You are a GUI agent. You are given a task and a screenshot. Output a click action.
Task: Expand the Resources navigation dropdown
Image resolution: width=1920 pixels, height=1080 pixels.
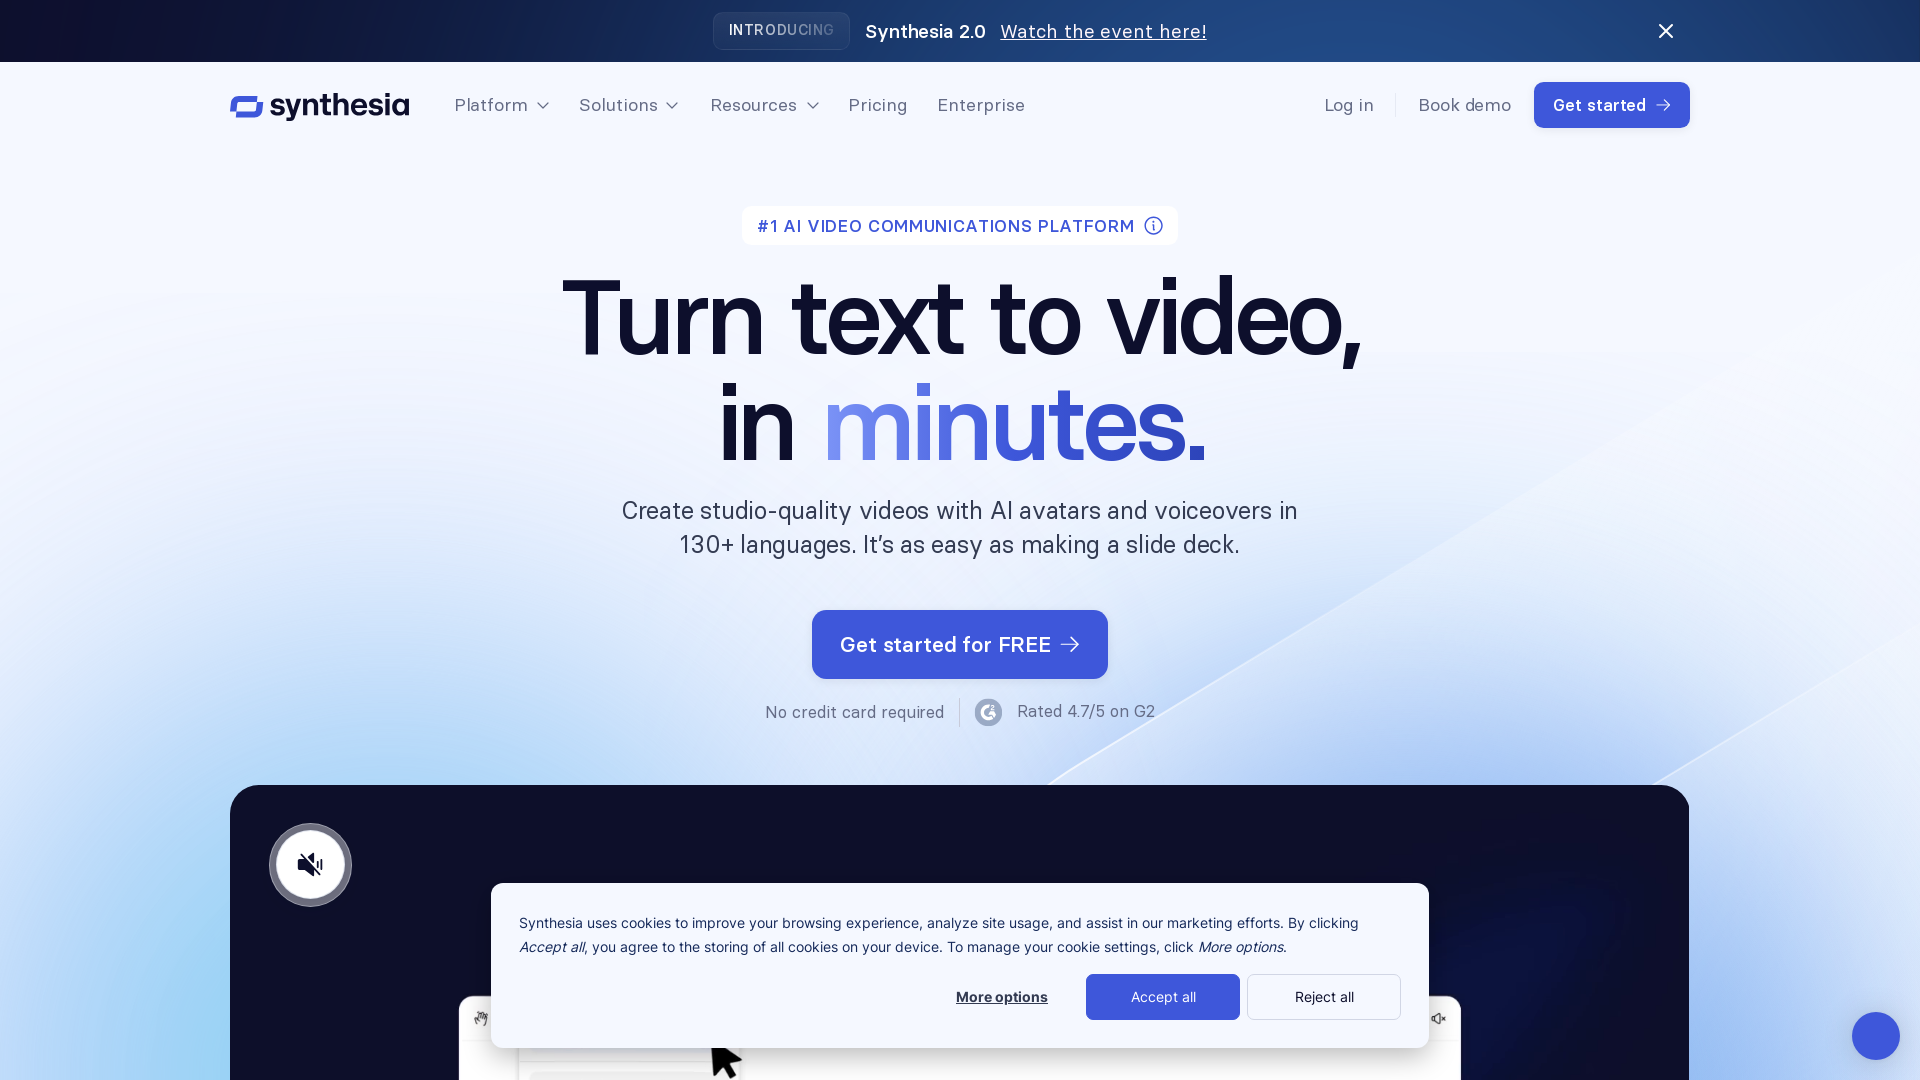(764, 104)
